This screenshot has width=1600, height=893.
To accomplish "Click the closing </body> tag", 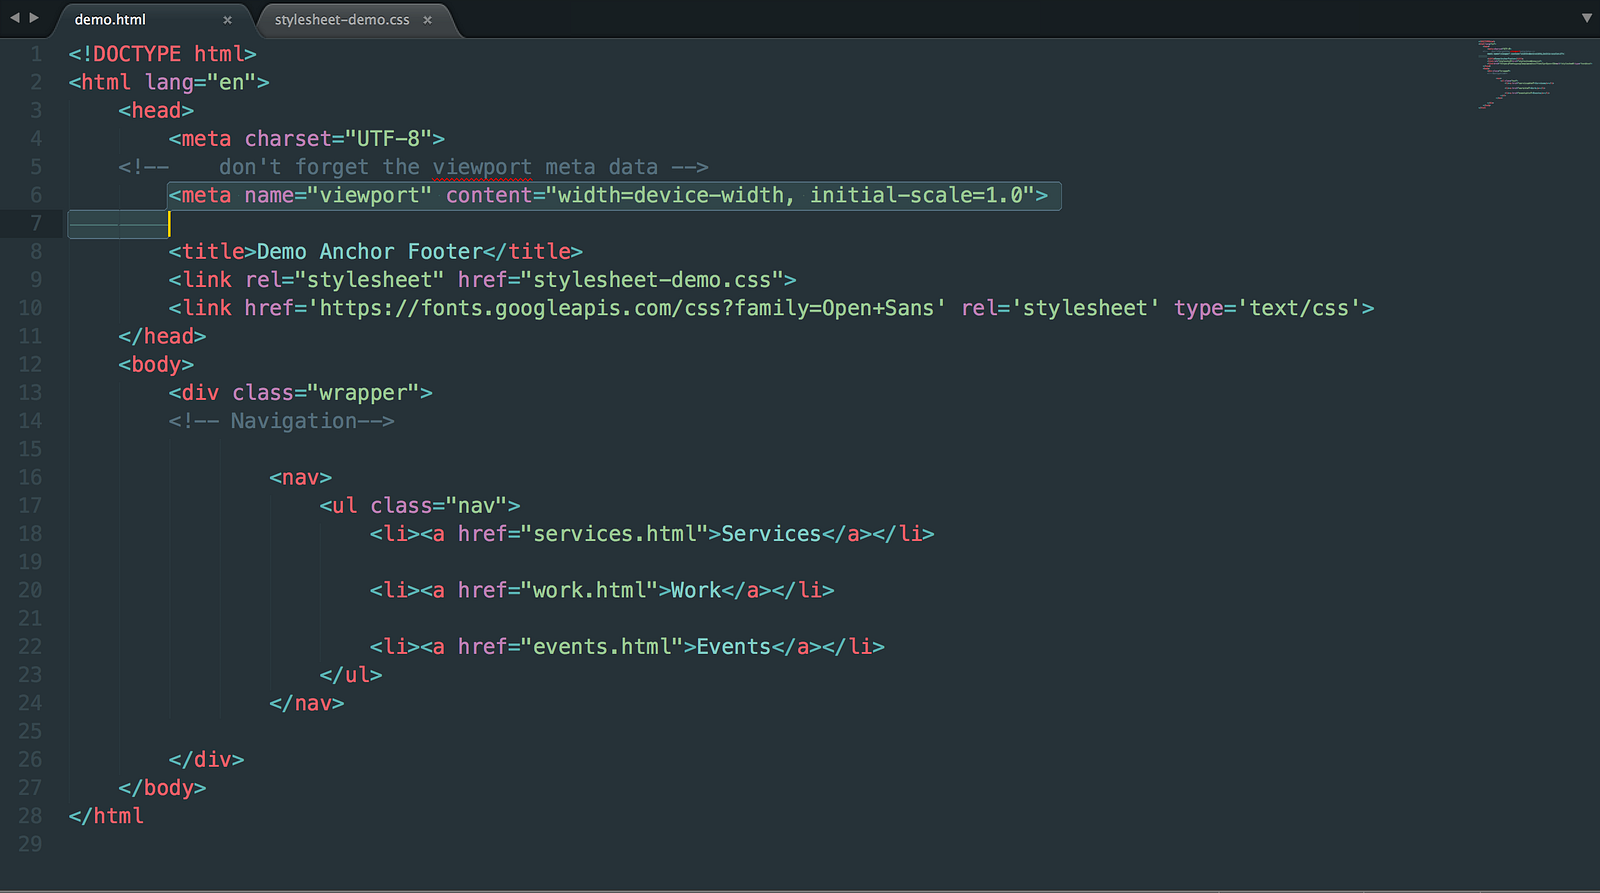I will point(162,788).
